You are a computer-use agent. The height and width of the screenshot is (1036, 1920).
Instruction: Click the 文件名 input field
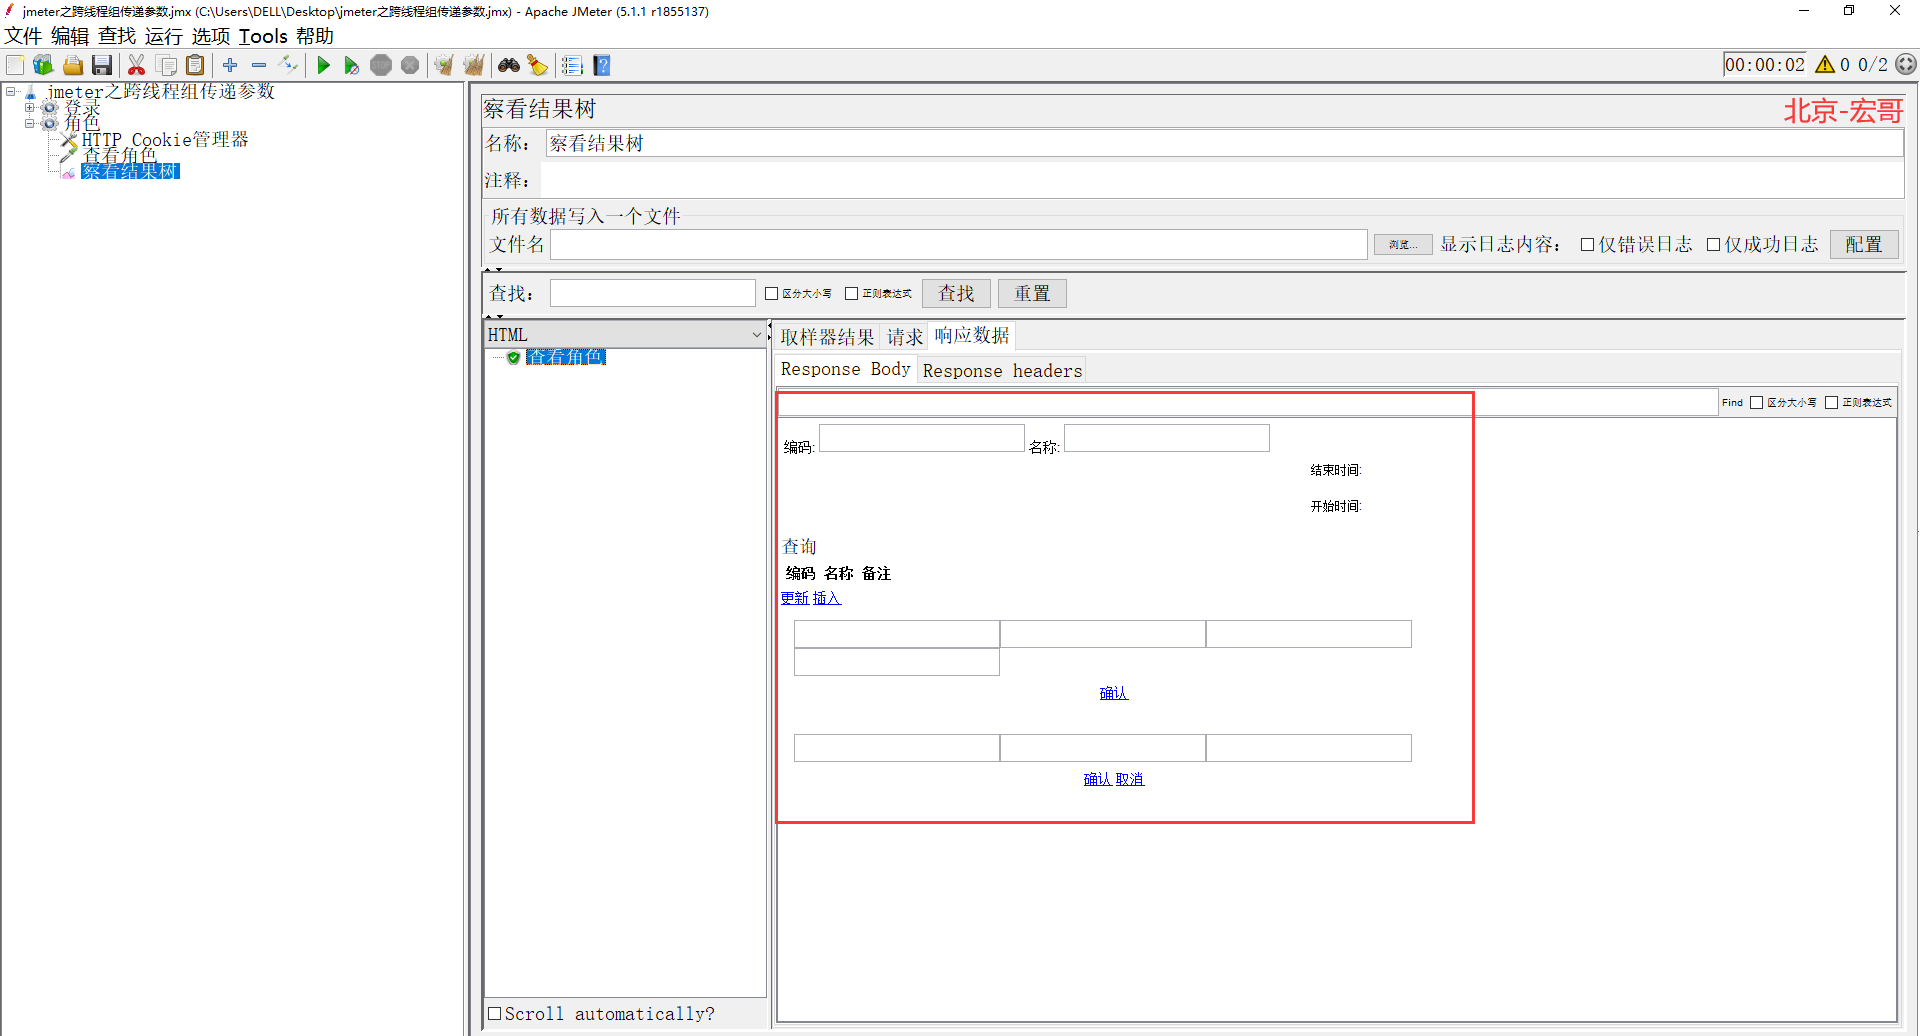click(958, 245)
